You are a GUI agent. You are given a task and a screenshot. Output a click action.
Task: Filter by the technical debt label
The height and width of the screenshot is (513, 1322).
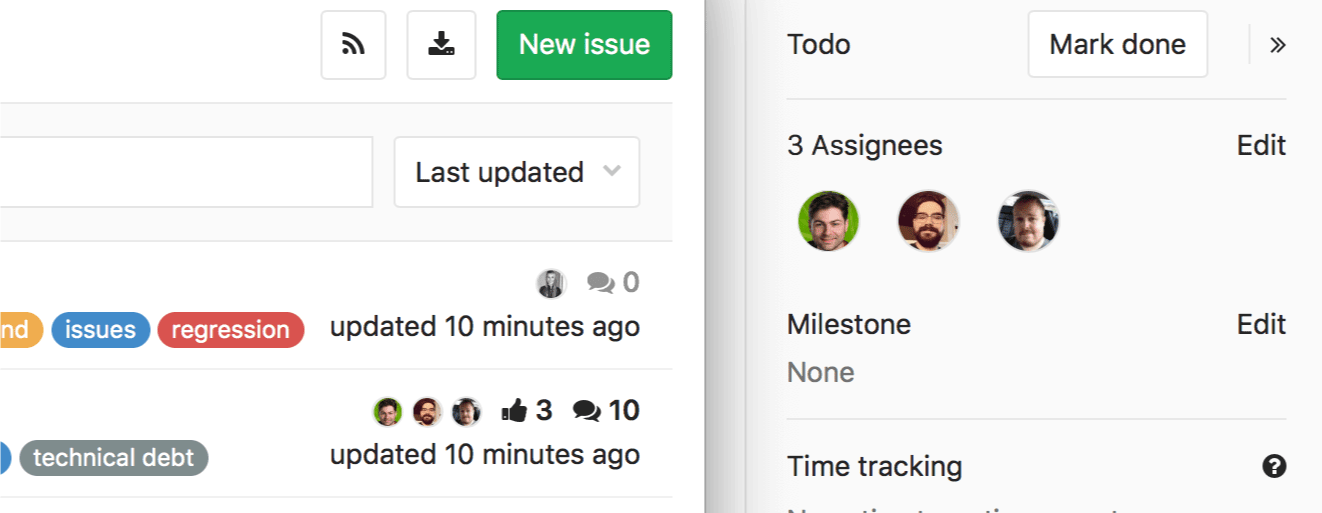113,458
